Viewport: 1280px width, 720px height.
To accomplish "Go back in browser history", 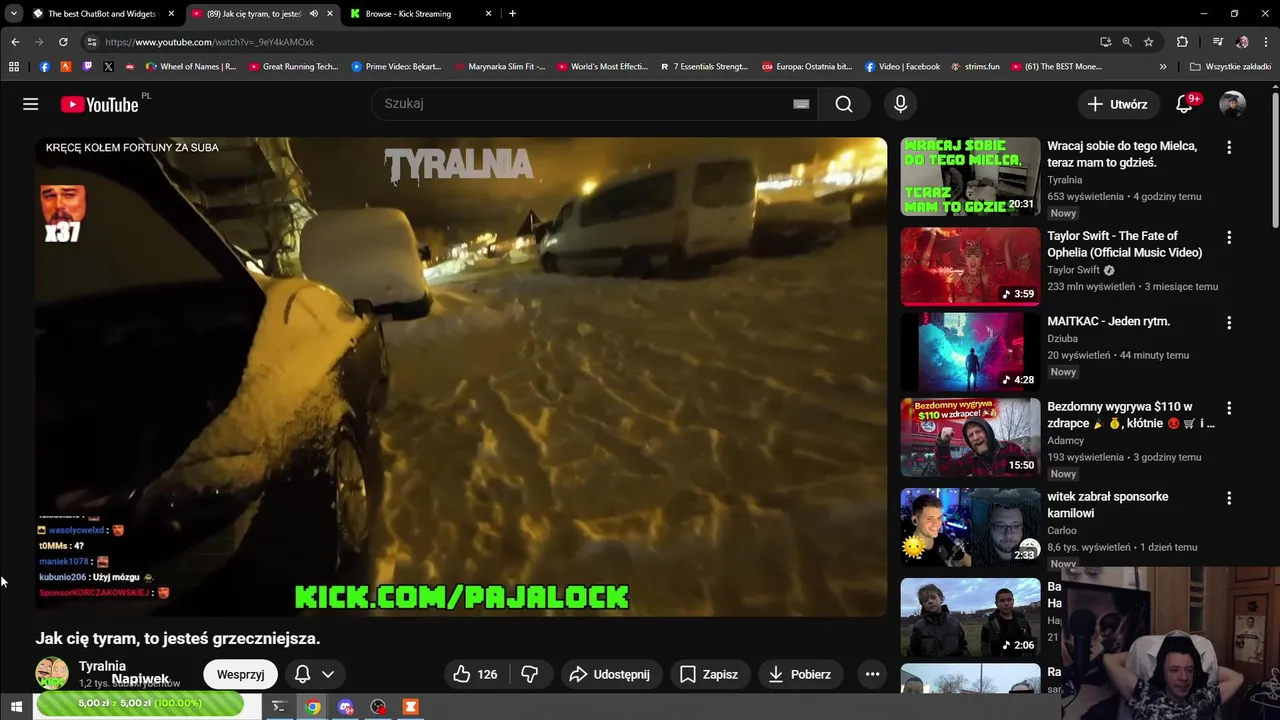I will point(15,42).
